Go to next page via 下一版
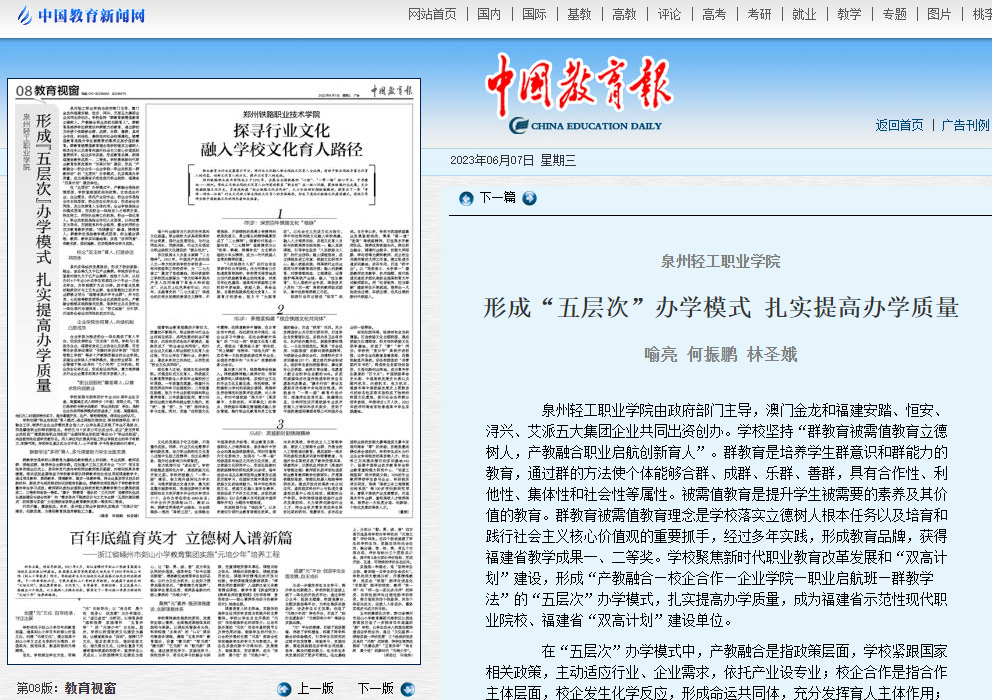The height and width of the screenshot is (700, 992). (x=376, y=689)
